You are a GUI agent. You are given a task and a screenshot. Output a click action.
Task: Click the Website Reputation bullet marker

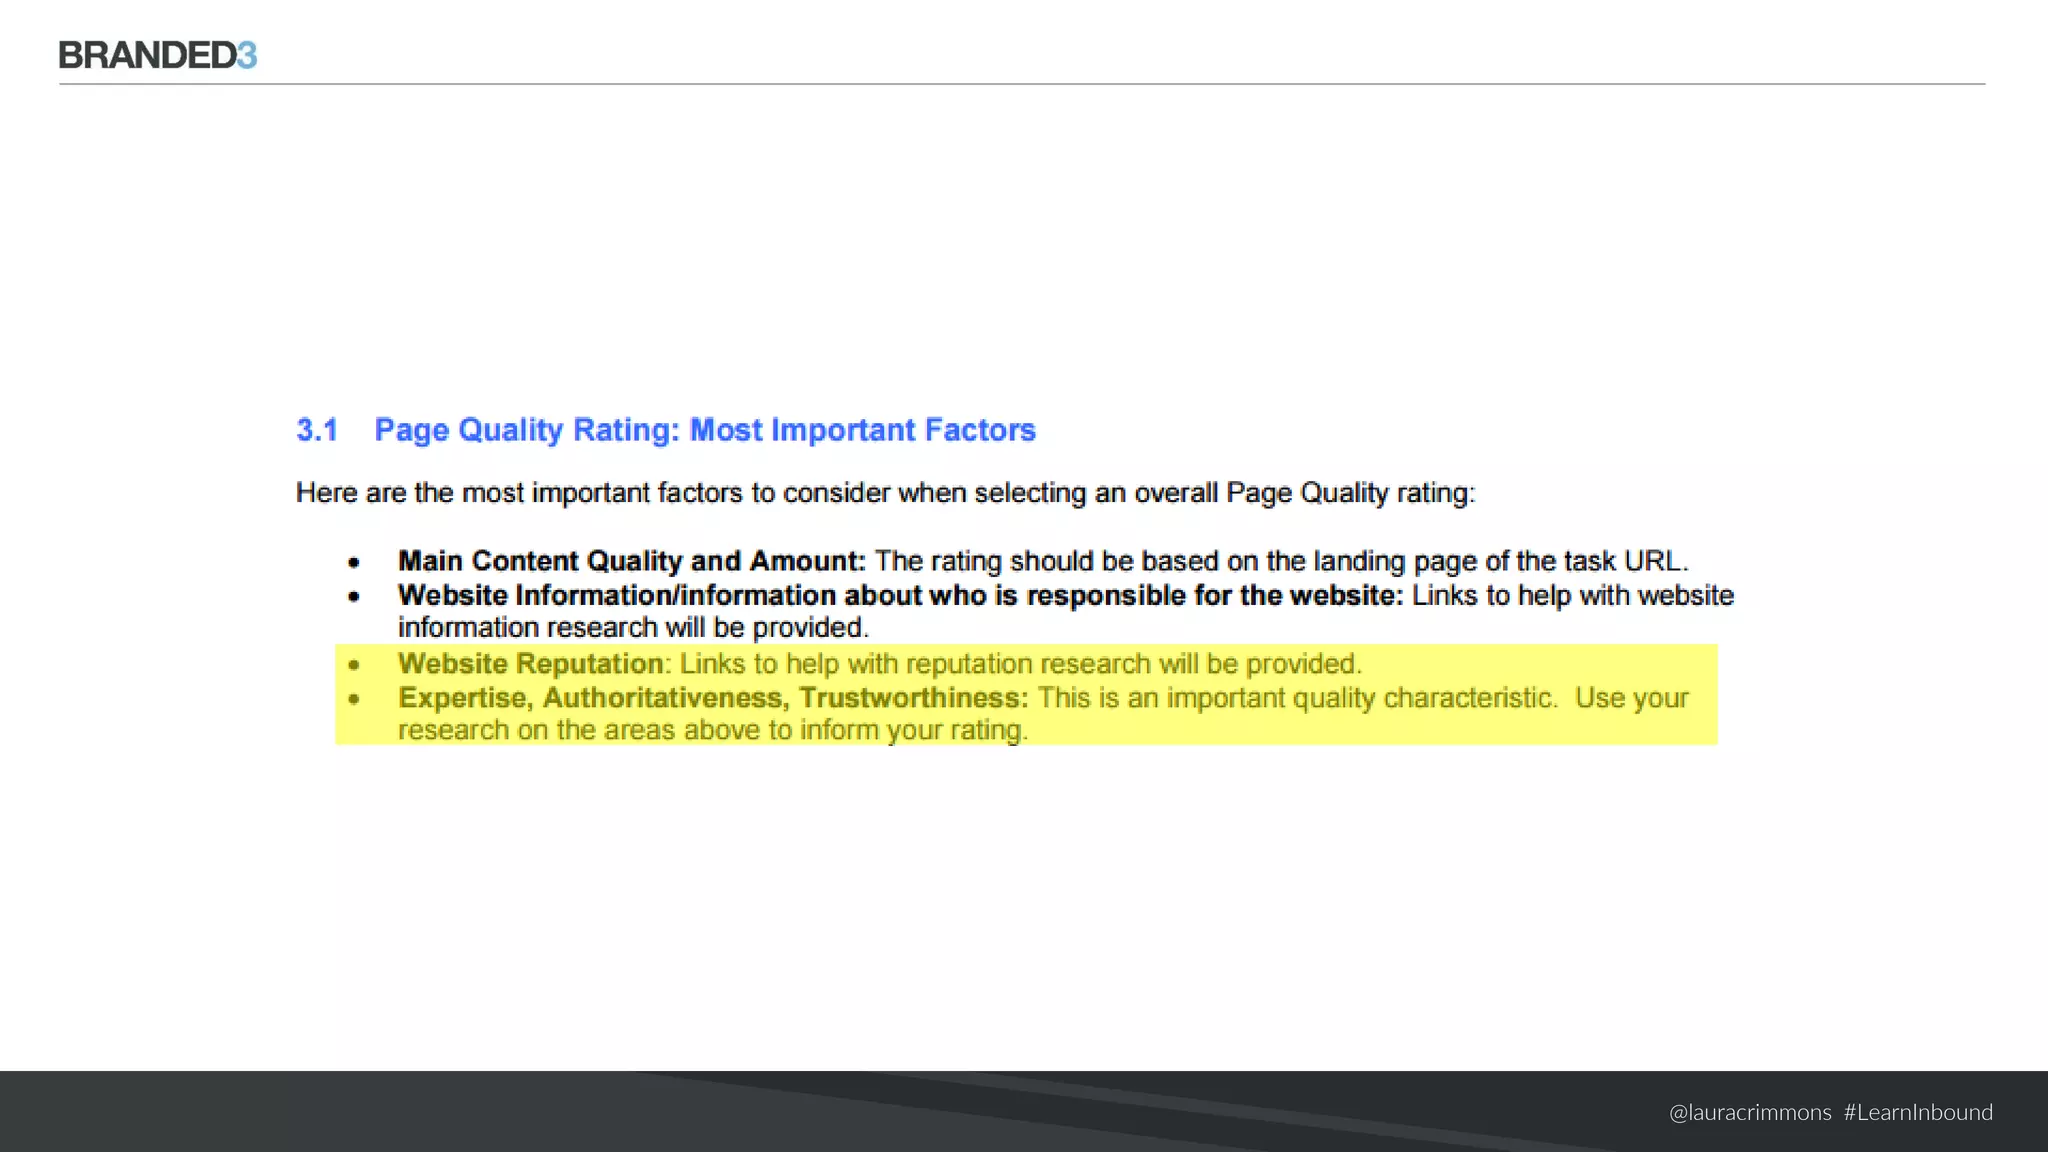(x=354, y=664)
